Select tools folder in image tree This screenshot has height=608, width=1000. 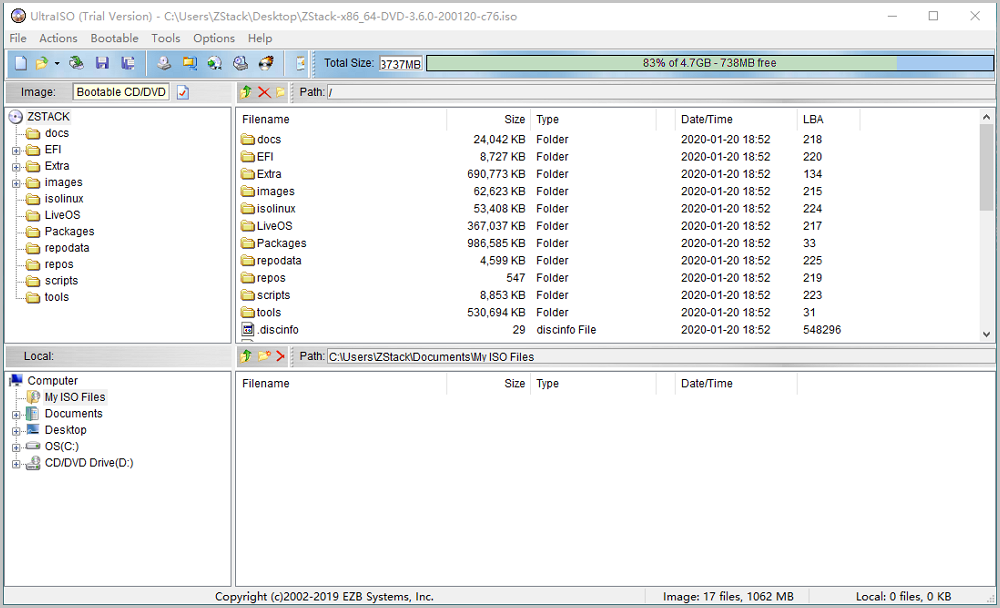click(x=57, y=297)
